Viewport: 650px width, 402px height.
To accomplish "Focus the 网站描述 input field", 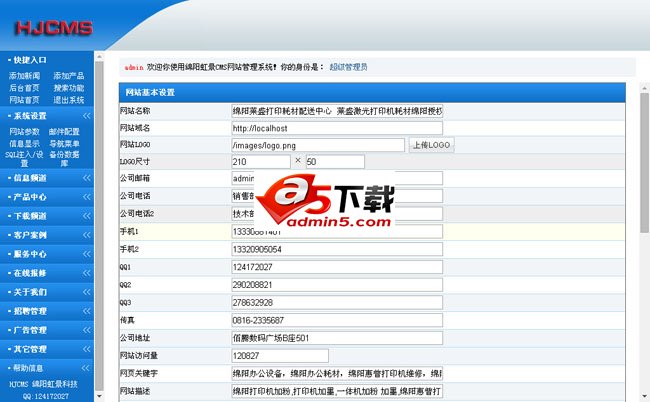I will [x=337, y=391].
